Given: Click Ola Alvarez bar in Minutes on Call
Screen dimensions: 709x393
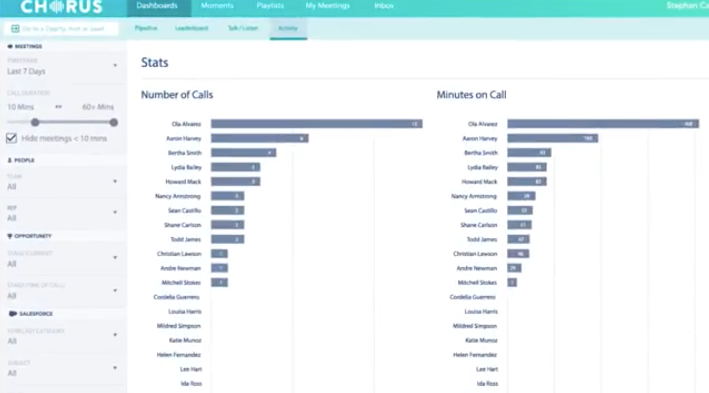Looking at the screenshot, I should coord(603,124).
